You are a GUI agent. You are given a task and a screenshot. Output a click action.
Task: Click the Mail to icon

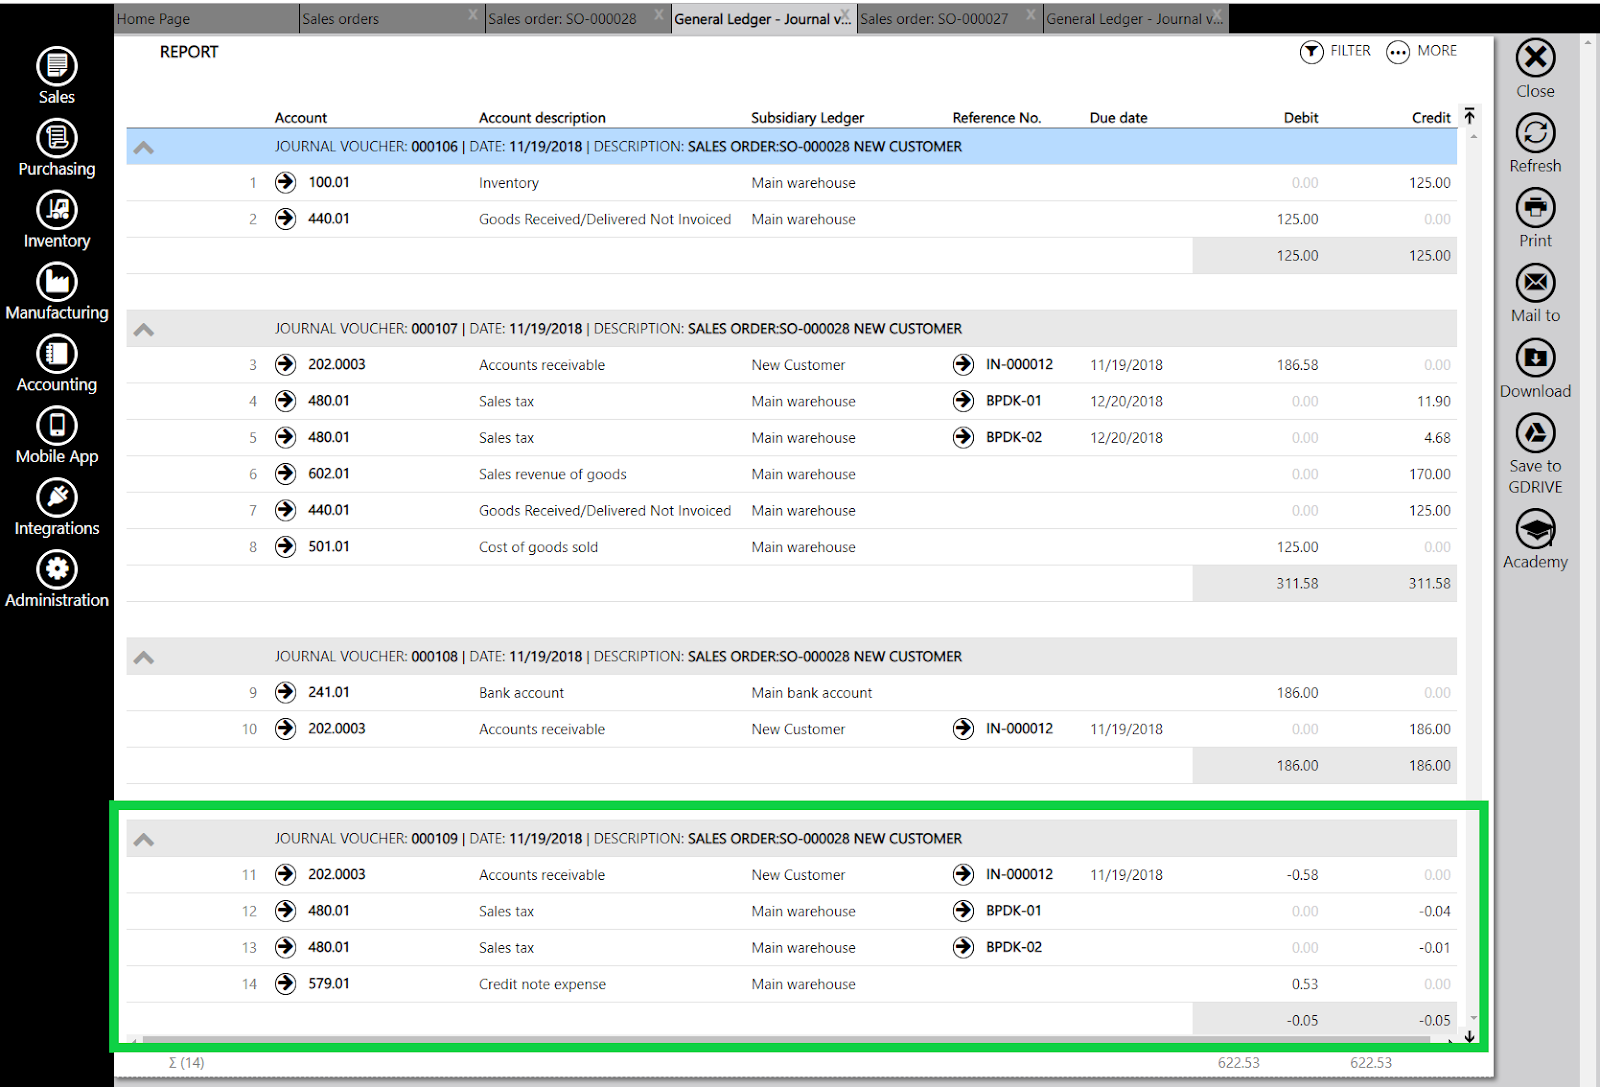(1535, 283)
